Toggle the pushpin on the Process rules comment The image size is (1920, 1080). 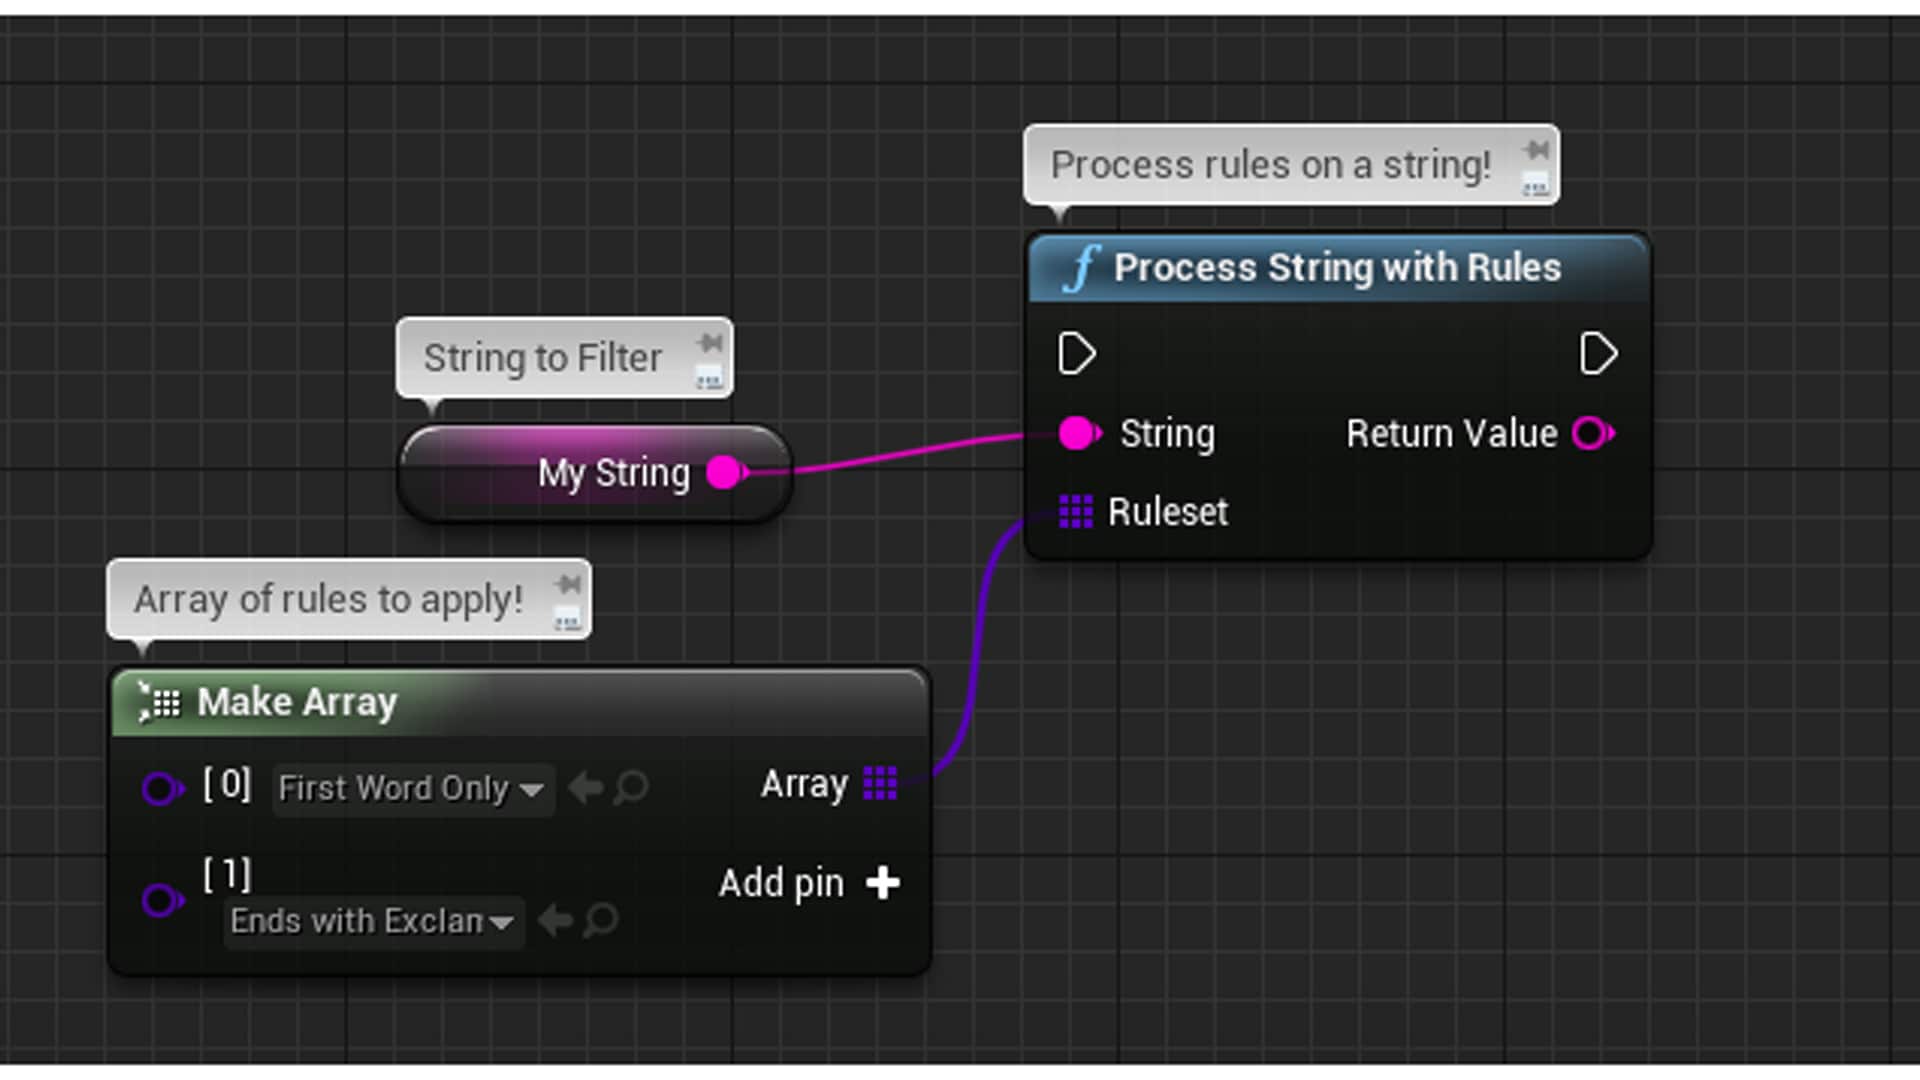(1536, 150)
